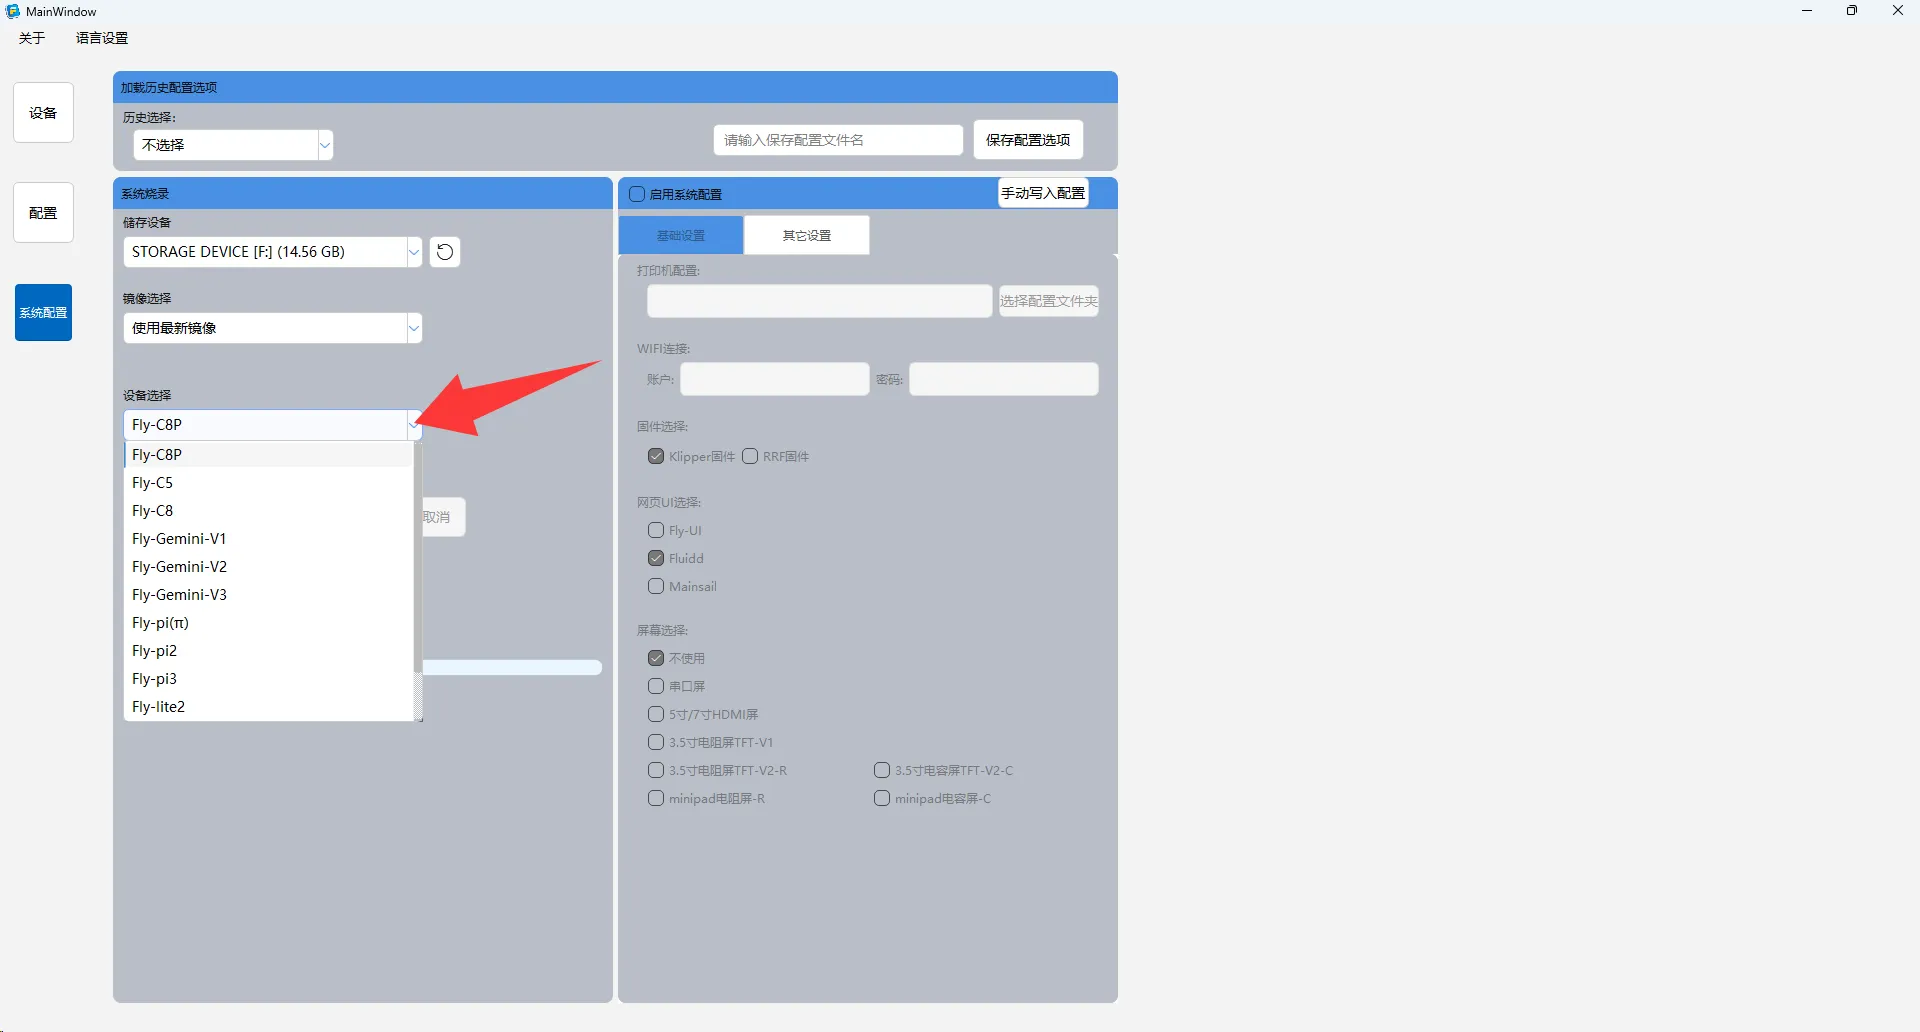Check the Mainsail web UI option

(656, 587)
